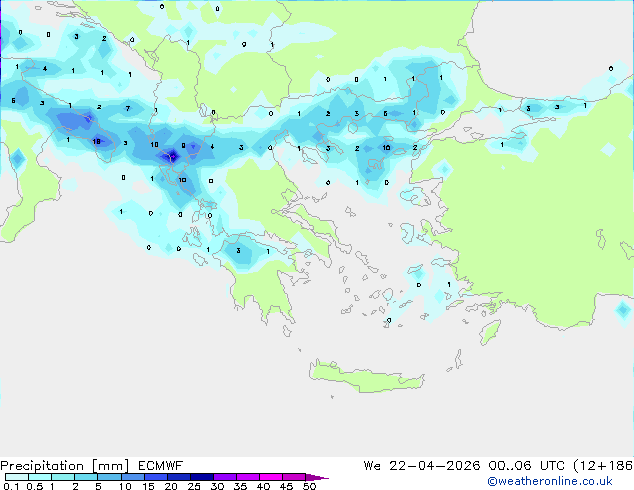634x490 pixels.
Task: Click the above-50 arrow tip of the legend
Action: (x=317, y=477)
